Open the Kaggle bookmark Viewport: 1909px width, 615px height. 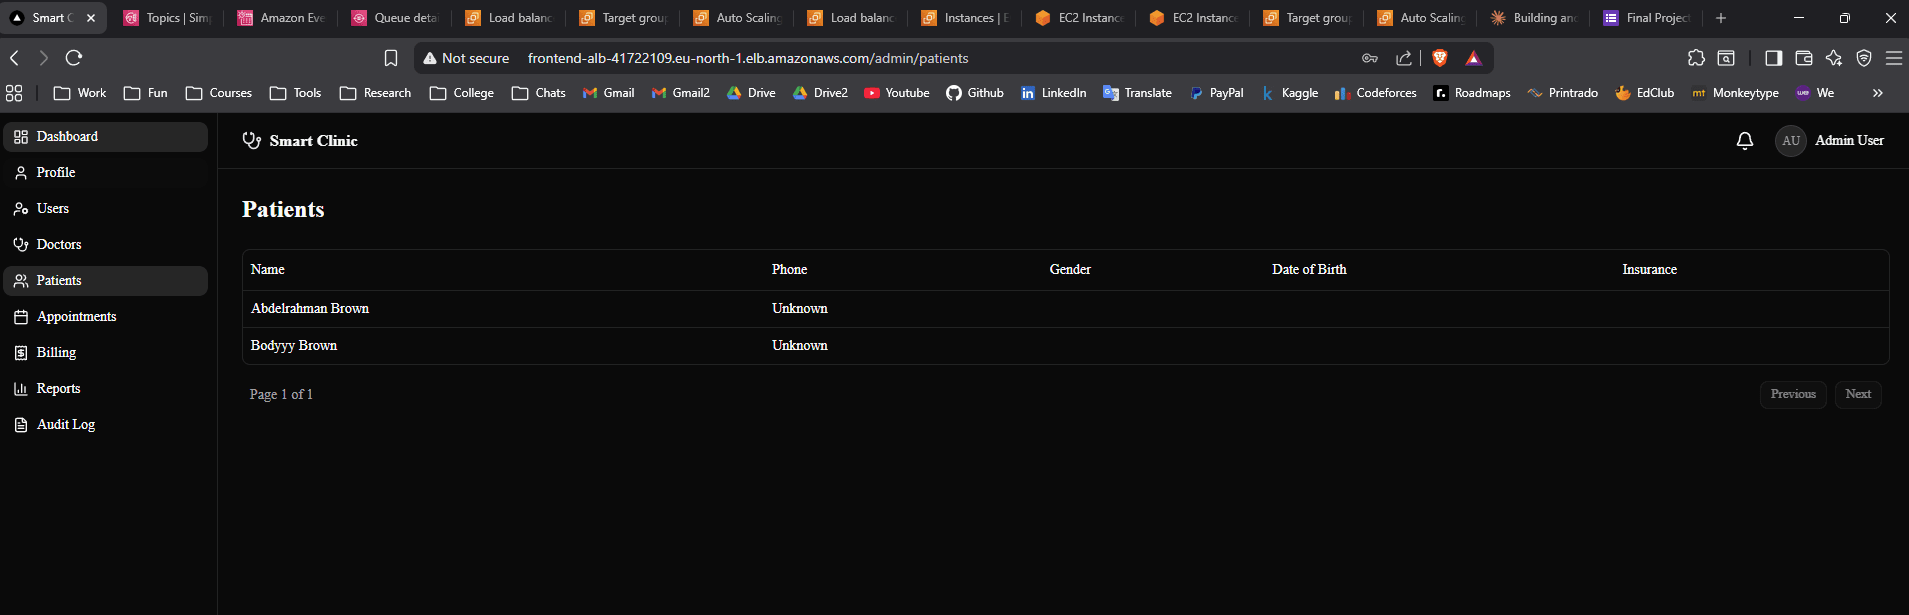(x=1290, y=93)
